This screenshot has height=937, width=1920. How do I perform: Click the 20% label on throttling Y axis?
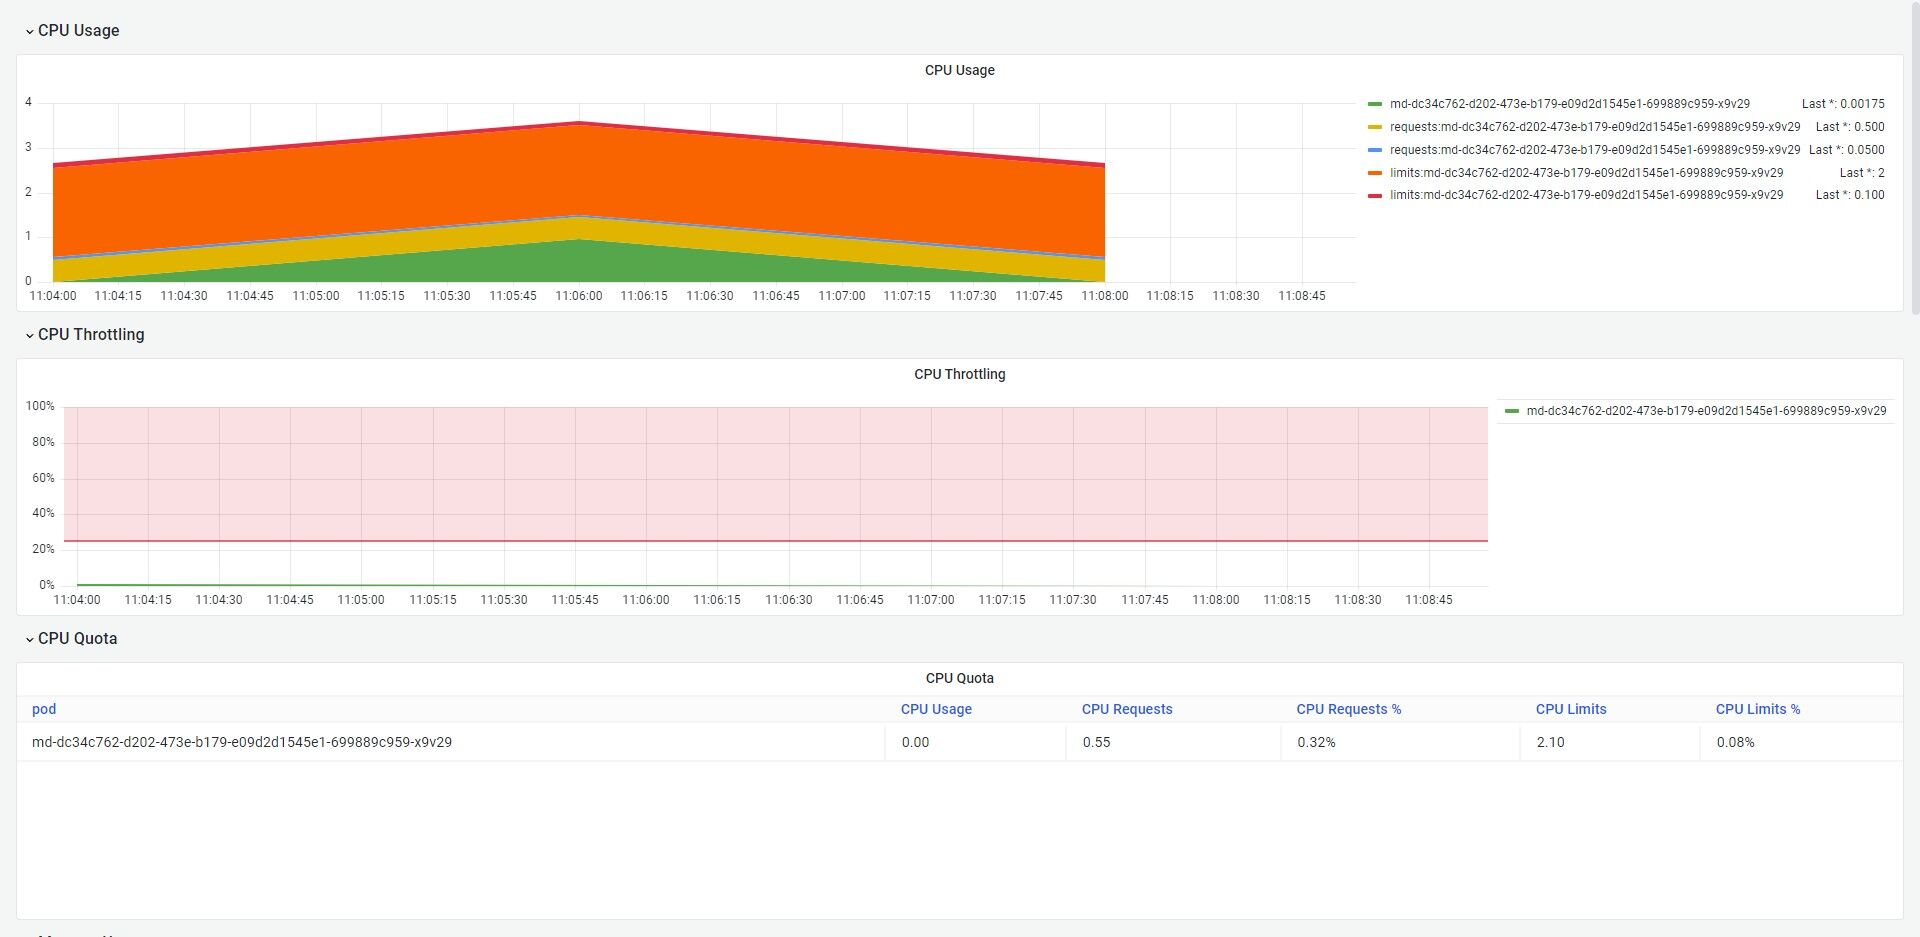[43, 549]
